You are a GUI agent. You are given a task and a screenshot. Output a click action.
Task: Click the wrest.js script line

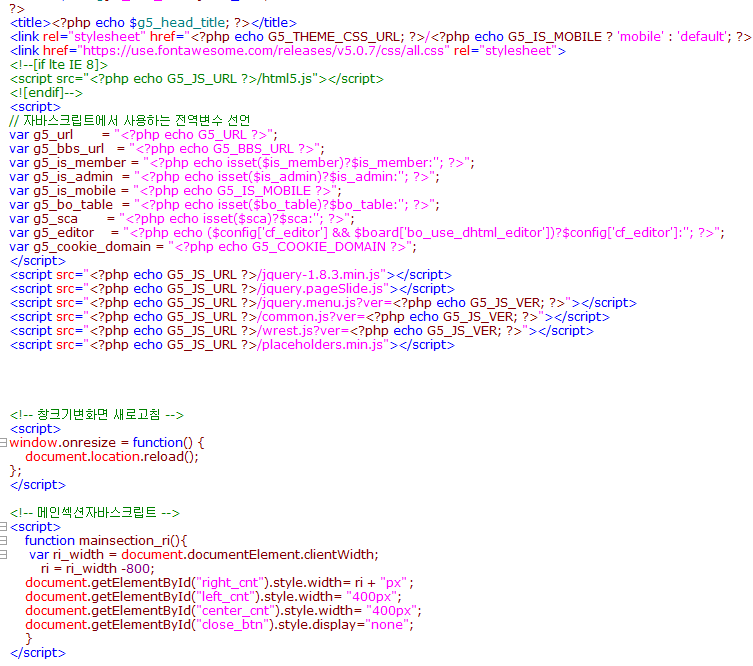tap(302, 331)
